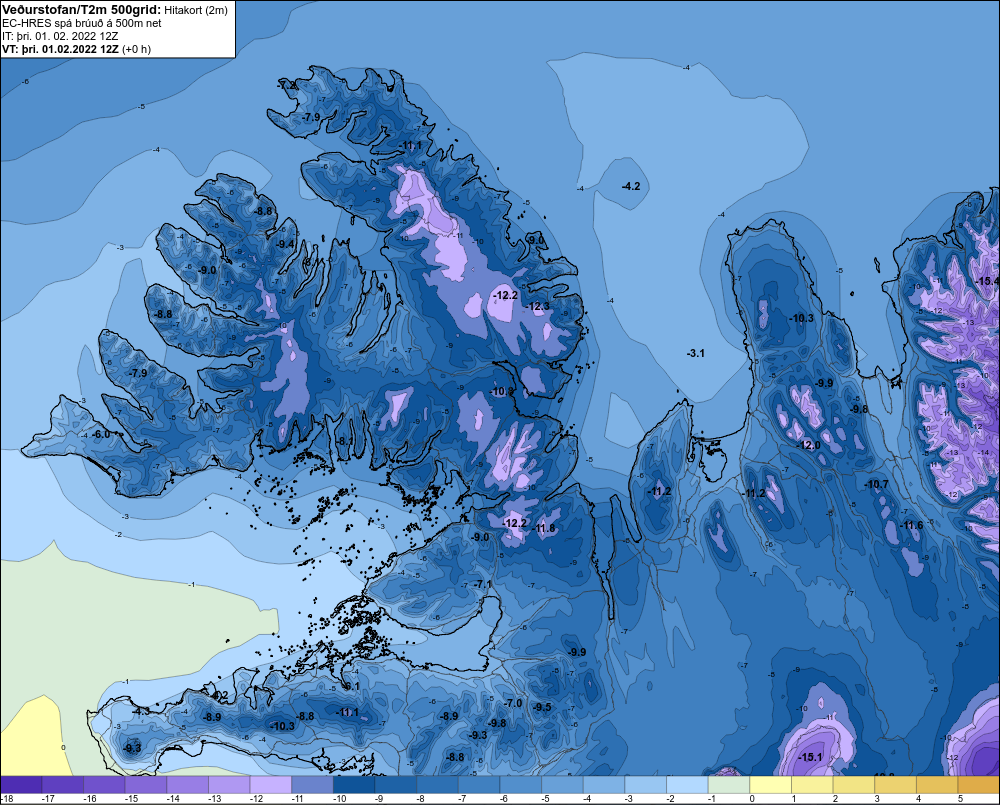Select legend swatch between -4 and -3
Viewport: 1000px width, 805px height.
pos(604,785)
